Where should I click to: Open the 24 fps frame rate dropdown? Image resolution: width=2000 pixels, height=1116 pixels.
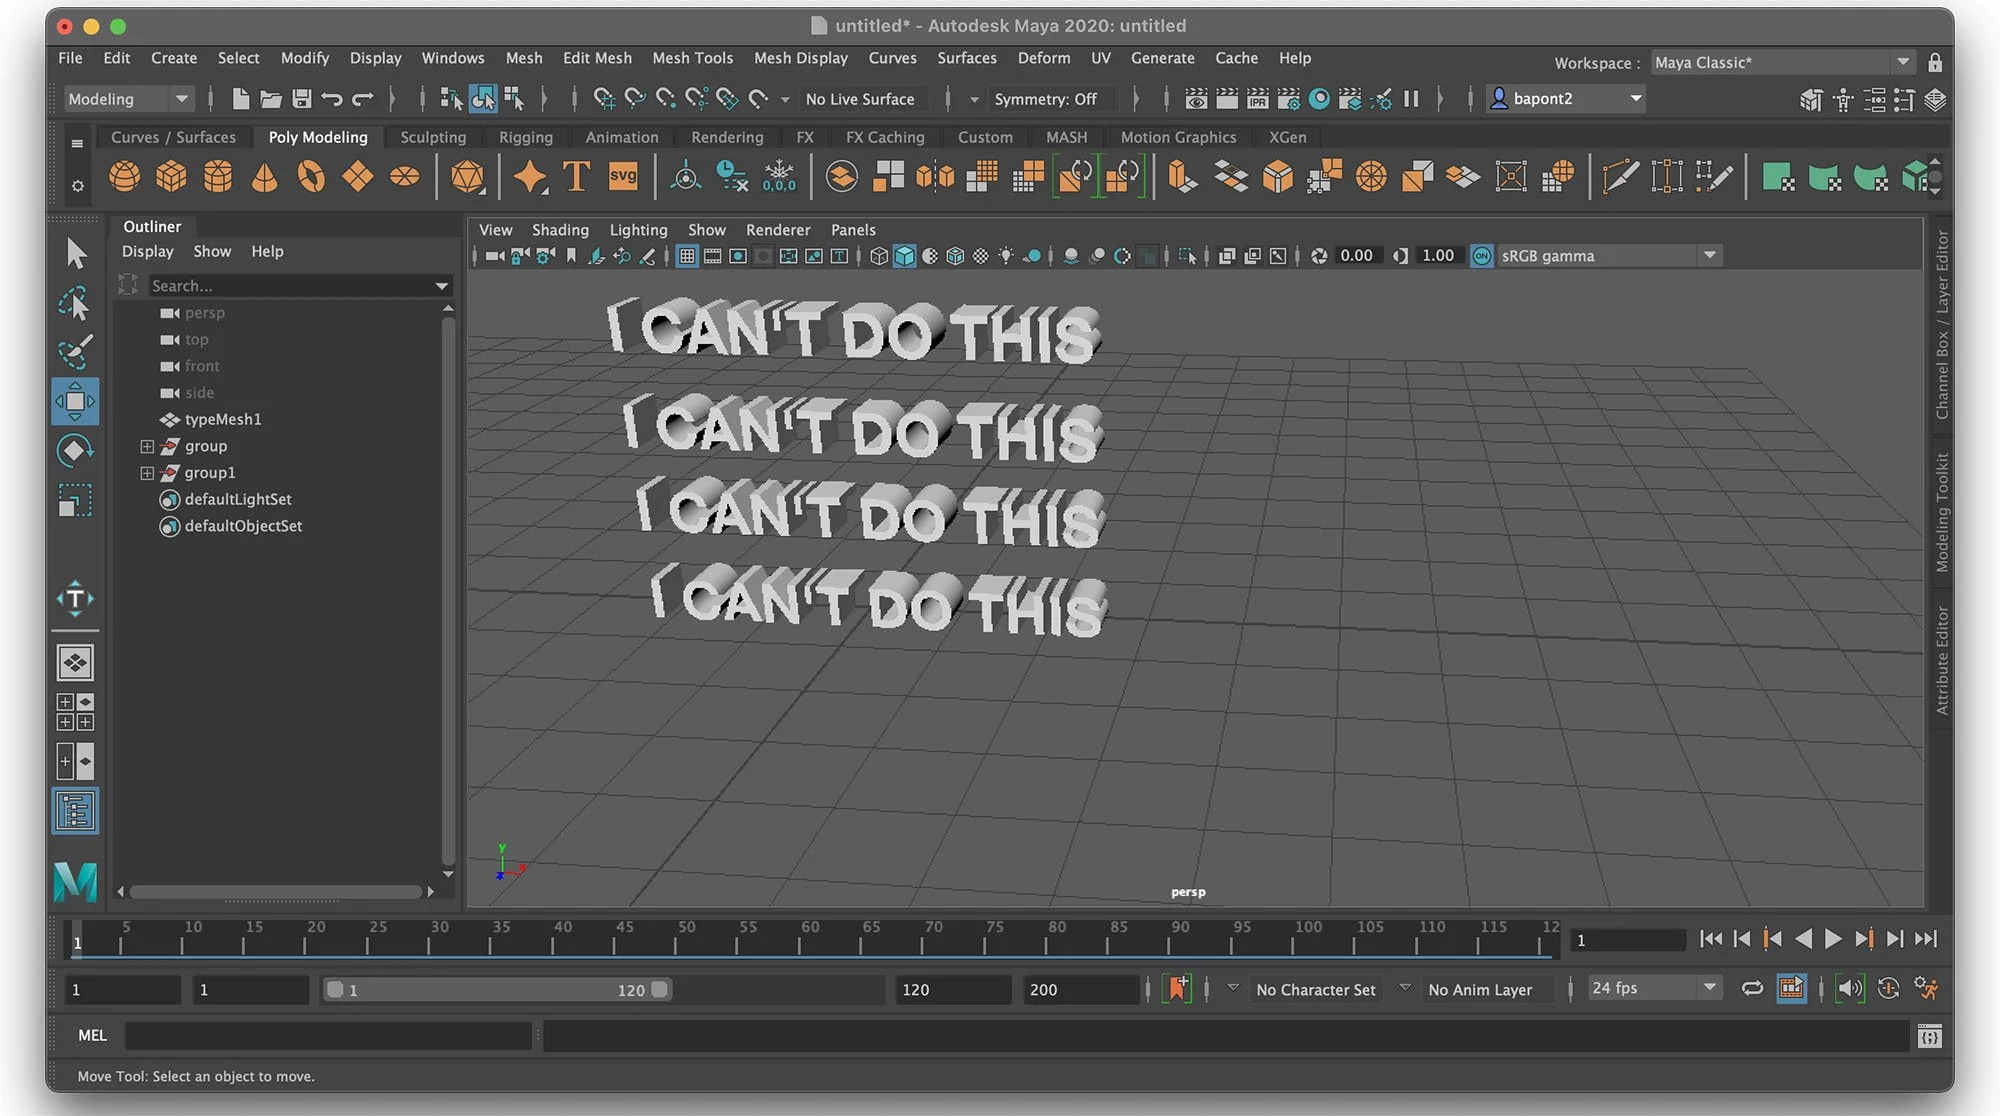(x=1653, y=988)
